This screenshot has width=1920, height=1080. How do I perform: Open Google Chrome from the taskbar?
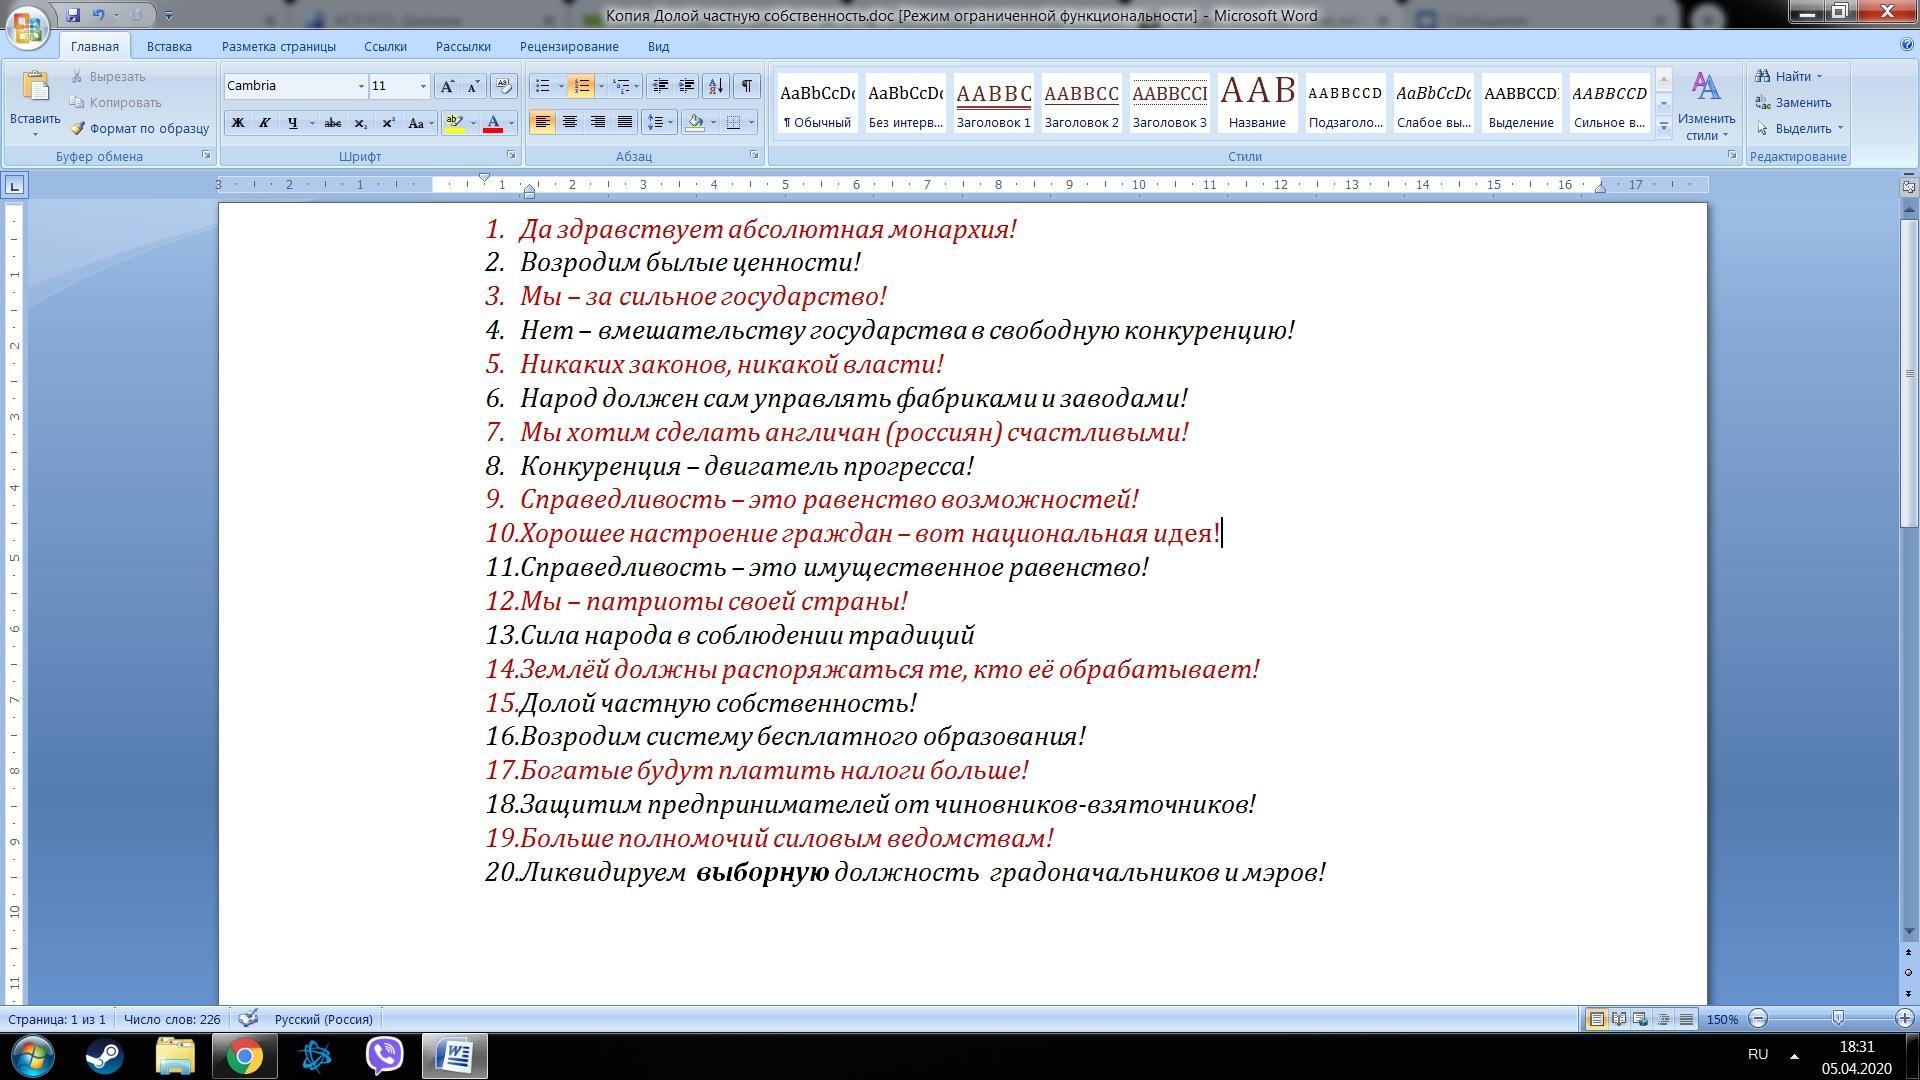click(x=244, y=1056)
